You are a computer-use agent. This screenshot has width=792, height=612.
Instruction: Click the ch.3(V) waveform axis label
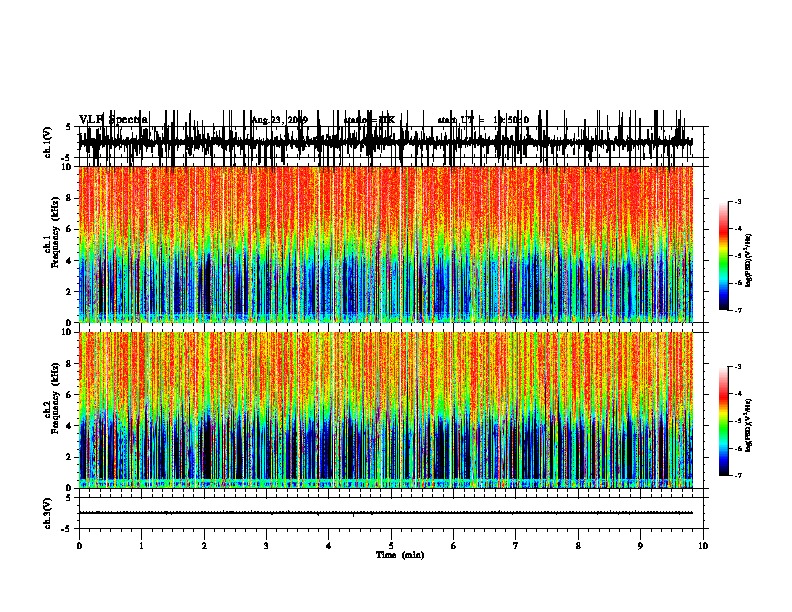(x=47, y=513)
